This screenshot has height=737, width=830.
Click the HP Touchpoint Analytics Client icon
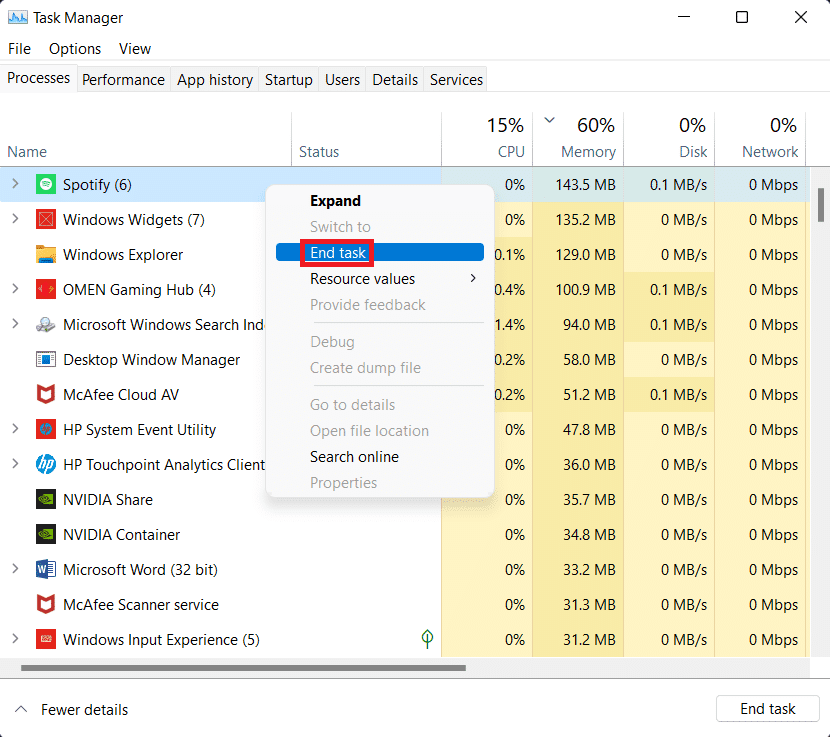click(45, 464)
